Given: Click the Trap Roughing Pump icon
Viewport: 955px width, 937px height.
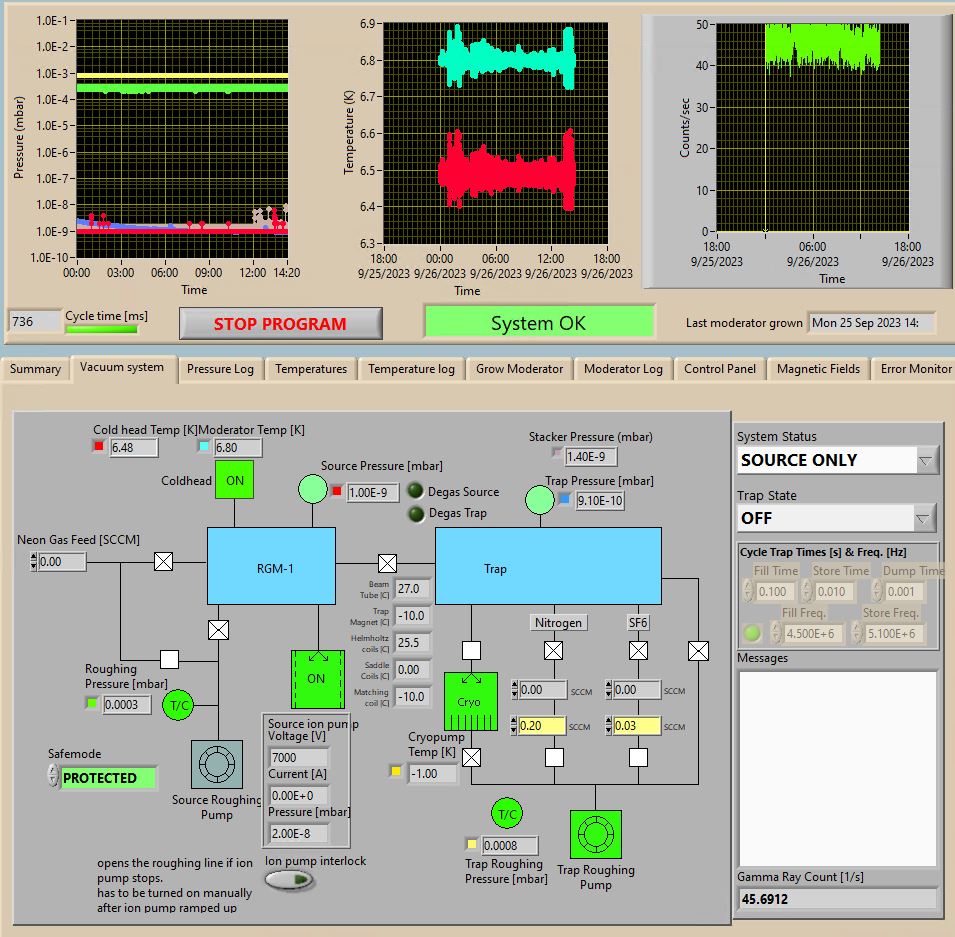Looking at the screenshot, I should (x=595, y=835).
